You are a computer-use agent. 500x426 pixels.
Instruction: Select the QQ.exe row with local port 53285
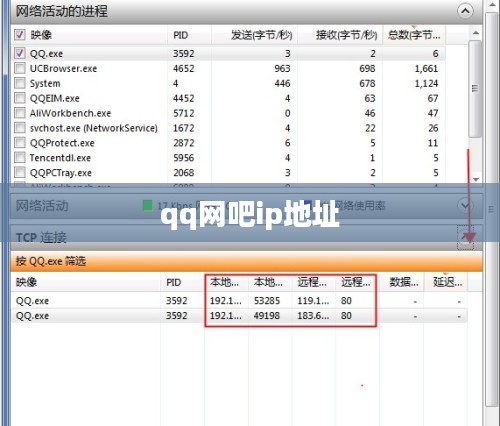pos(239,301)
